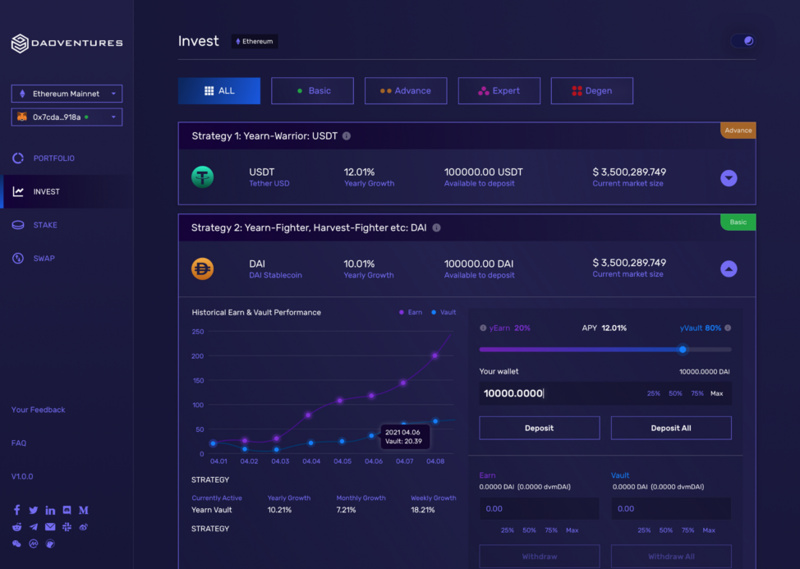800x569 pixels.
Task: Expand Strategy 1 USDT row arrow
Action: [729, 178]
